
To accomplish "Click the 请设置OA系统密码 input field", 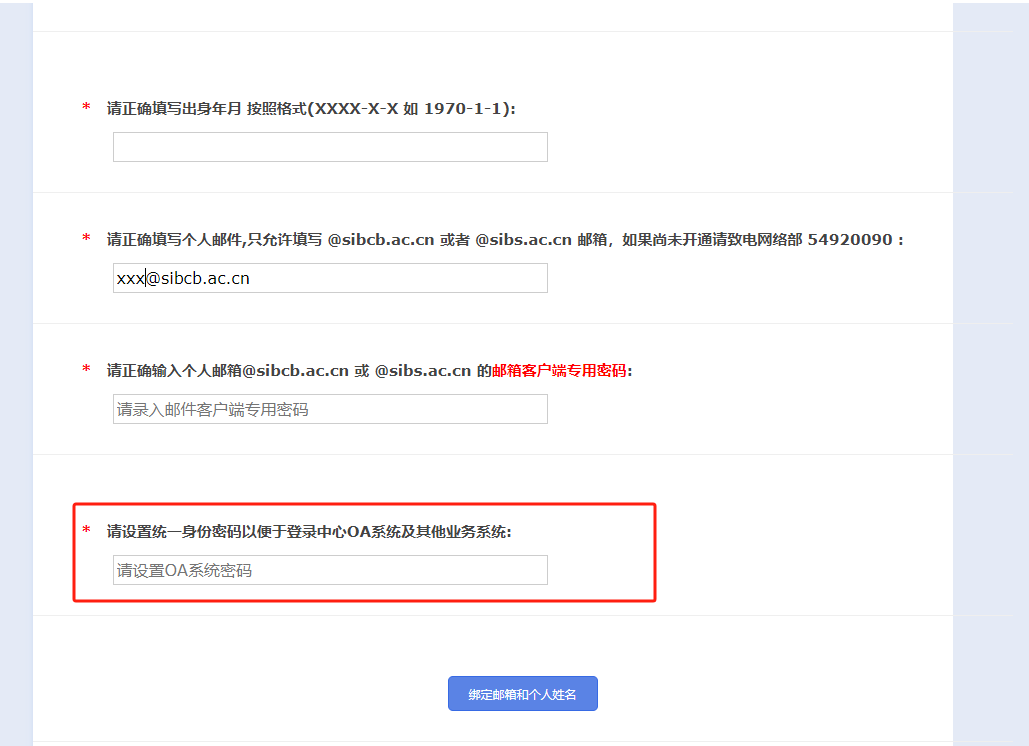I will pos(330,570).
